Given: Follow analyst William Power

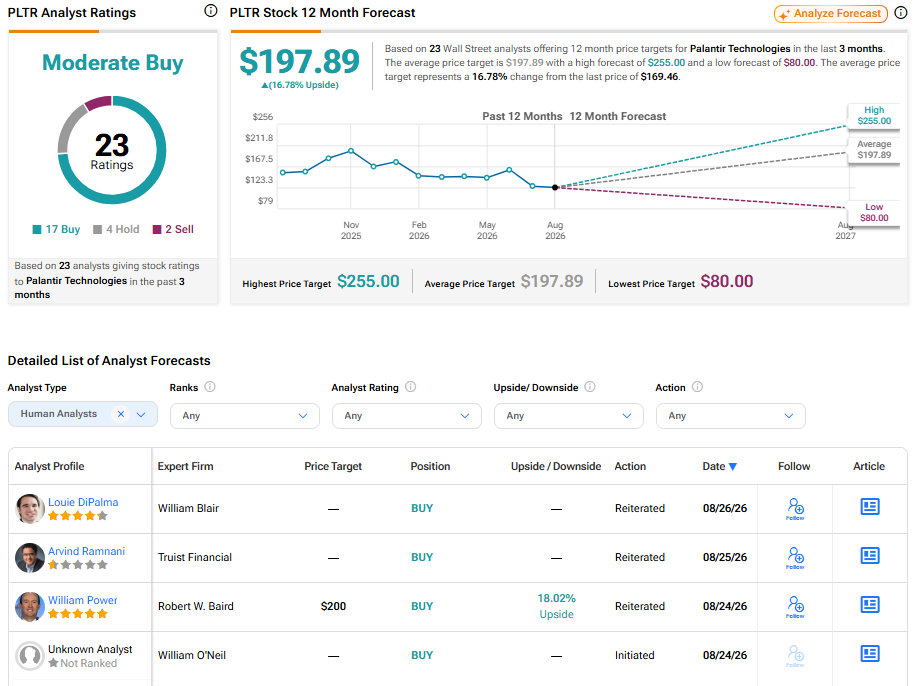Looking at the screenshot, I should coord(795,606).
